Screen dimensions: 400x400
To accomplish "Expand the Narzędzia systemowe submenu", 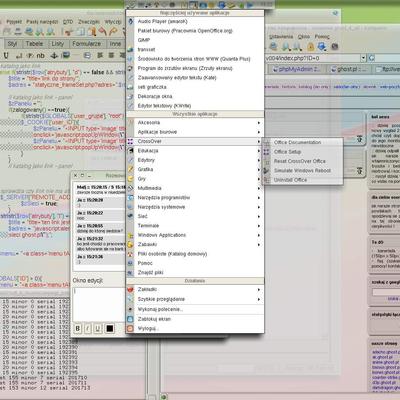I will point(195,207).
